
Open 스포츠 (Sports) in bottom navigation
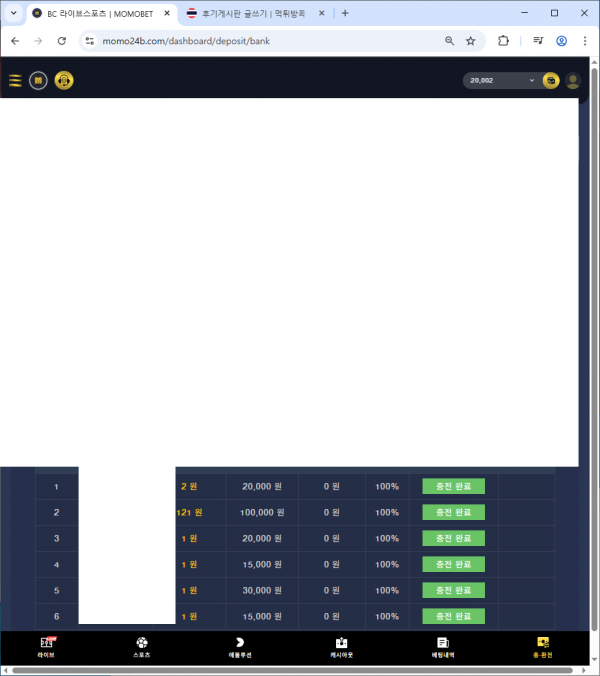141,646
